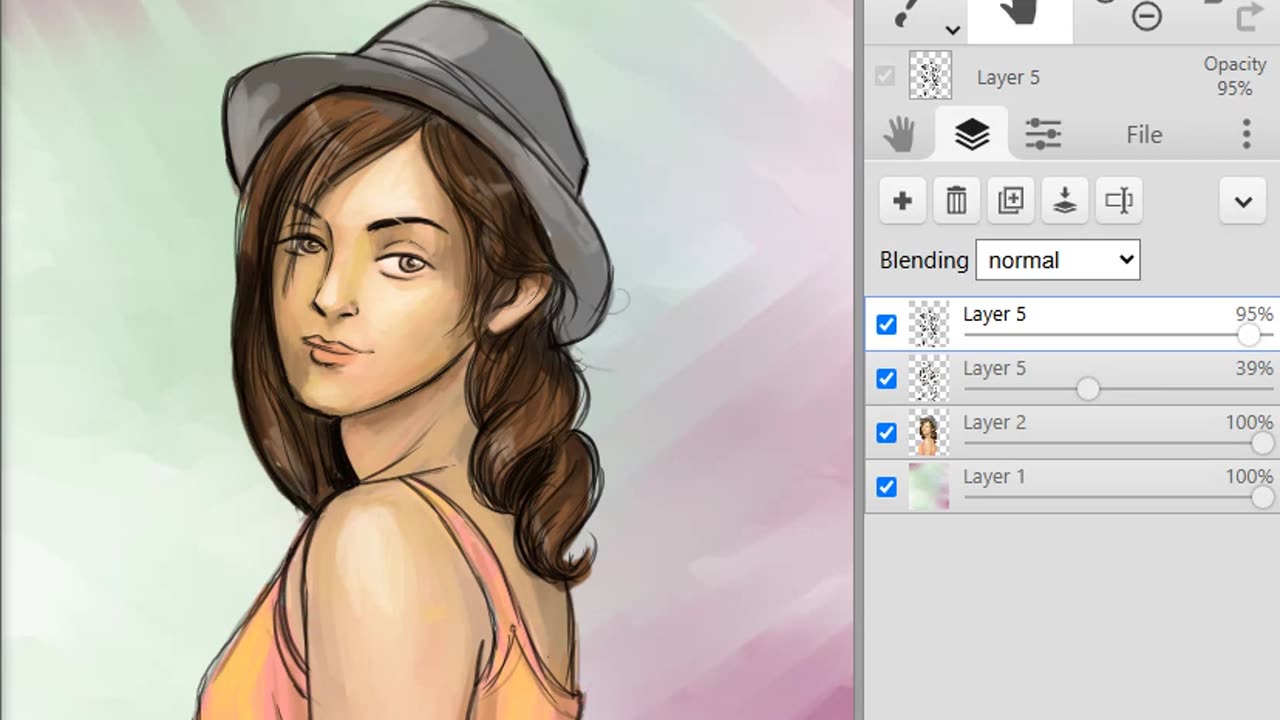
Task: Toggle visibility of Layer 5 at 39%
Action: click(x=886, y=378)
